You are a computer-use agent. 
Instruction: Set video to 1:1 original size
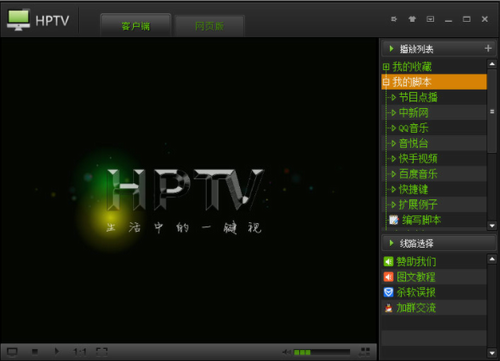[x=80, y=352]
